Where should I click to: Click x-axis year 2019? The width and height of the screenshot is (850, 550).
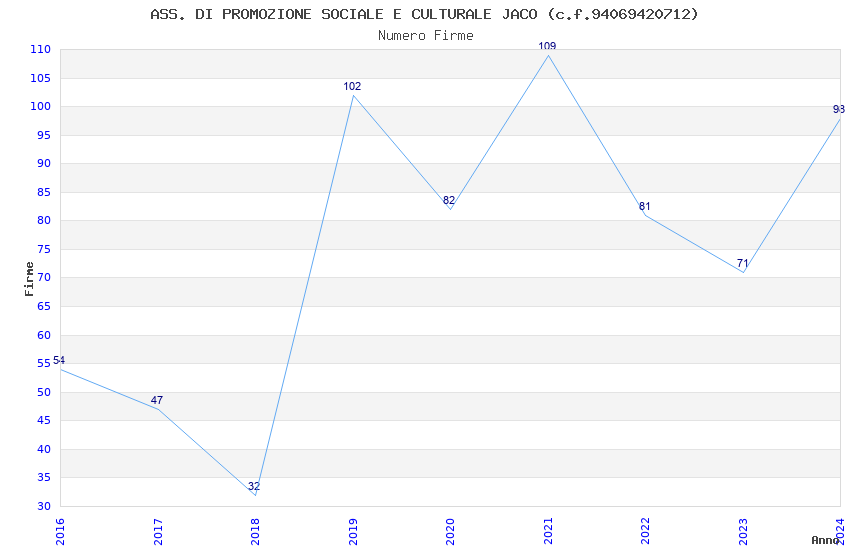point(353,532)
